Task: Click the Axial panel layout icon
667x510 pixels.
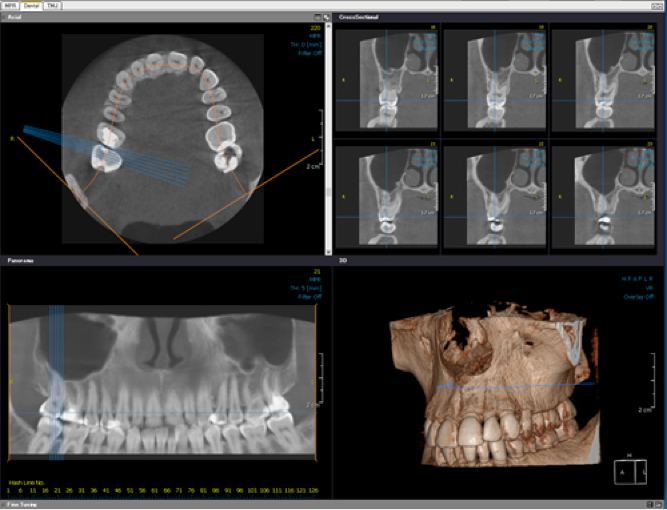Action: point(316,18)
